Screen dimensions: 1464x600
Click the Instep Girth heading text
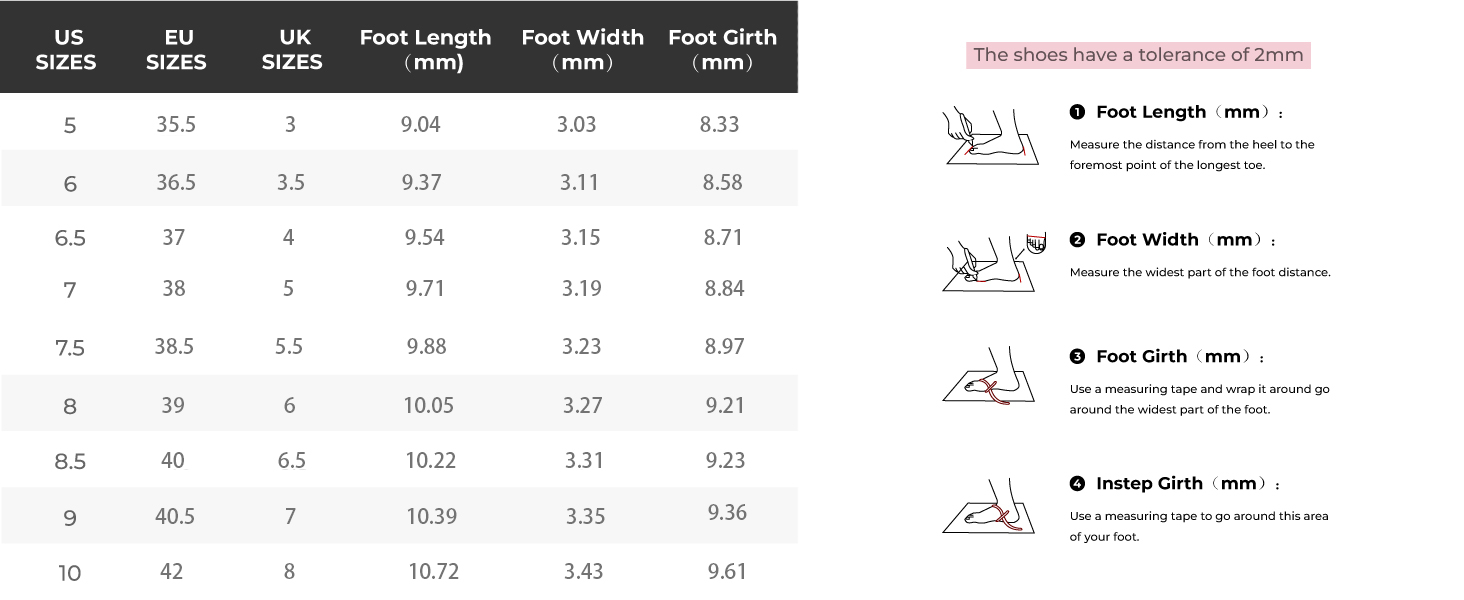[x=1149, y=483]
